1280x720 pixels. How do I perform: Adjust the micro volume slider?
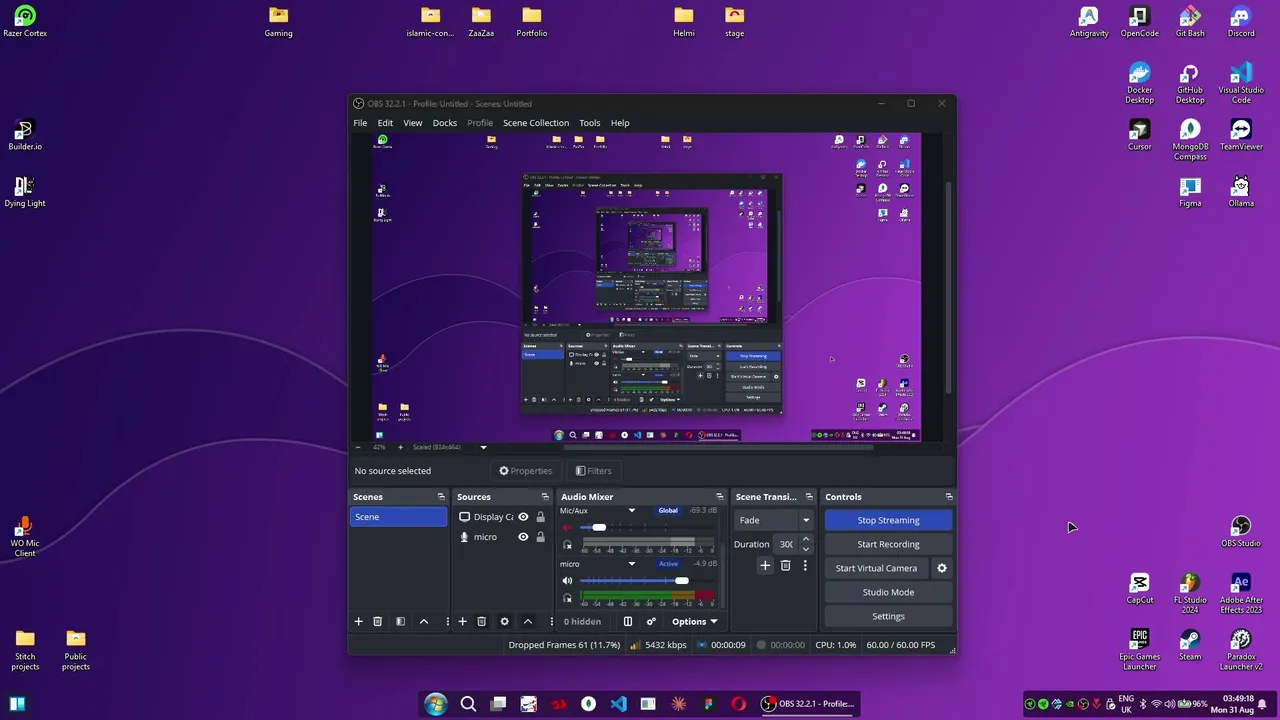(x=682, y=581)
